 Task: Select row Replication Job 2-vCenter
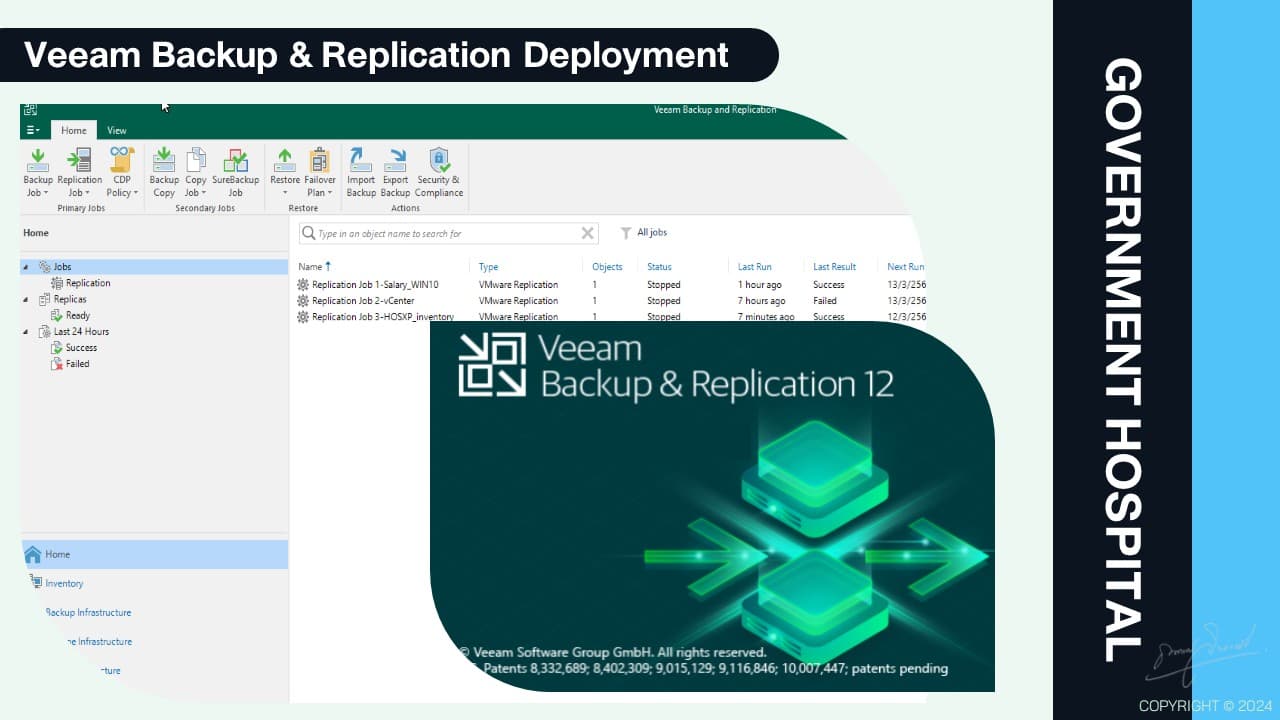(x=611, y=301)
